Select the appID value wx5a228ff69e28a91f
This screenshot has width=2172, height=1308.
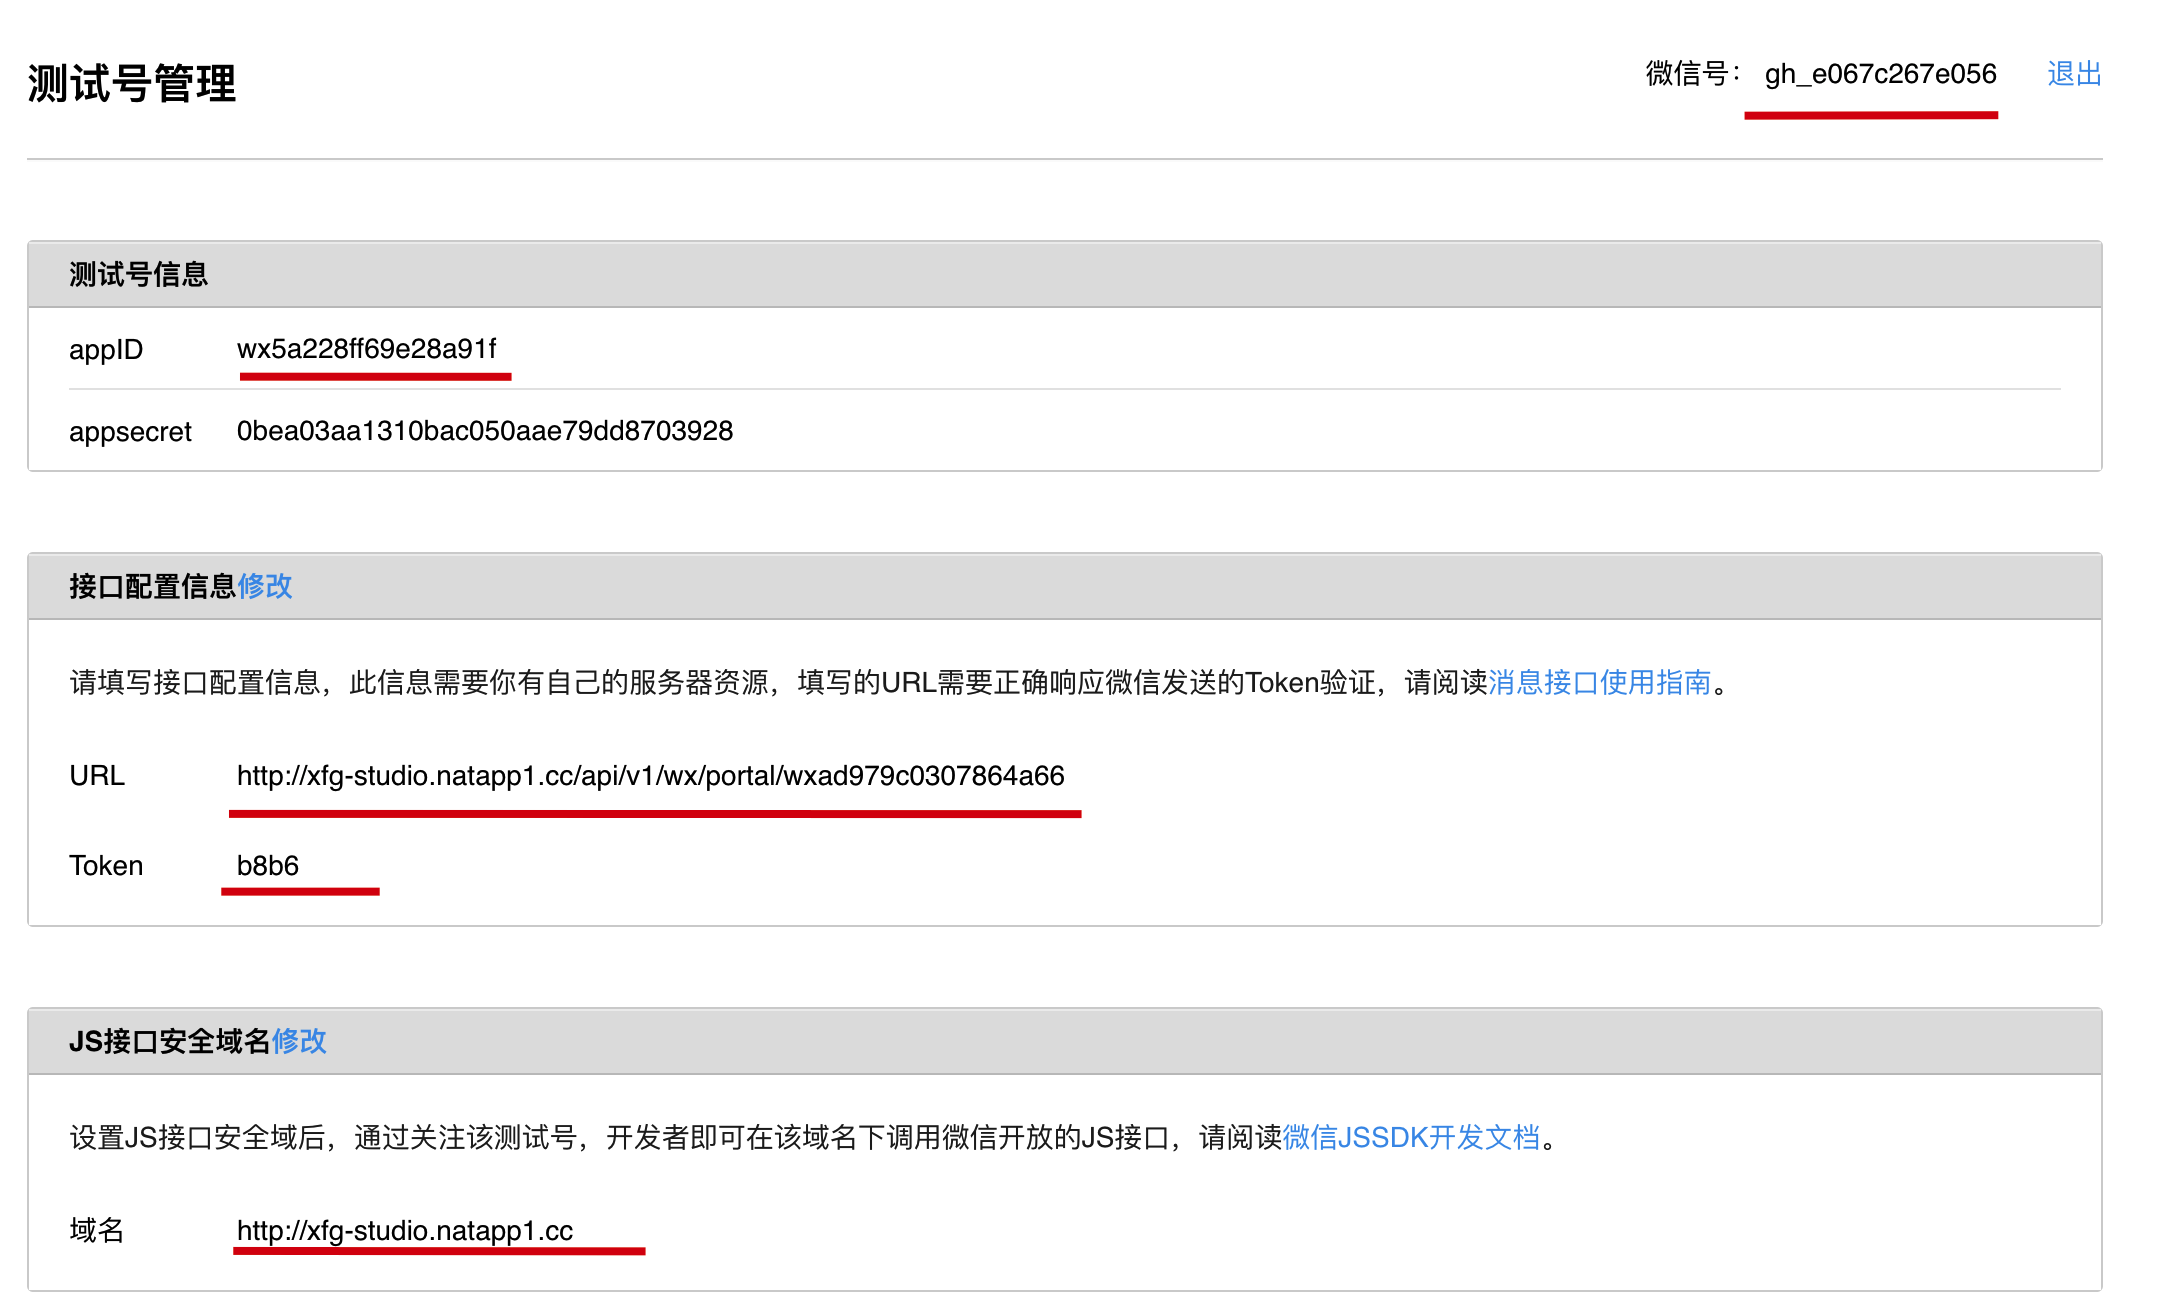point(366,349)
